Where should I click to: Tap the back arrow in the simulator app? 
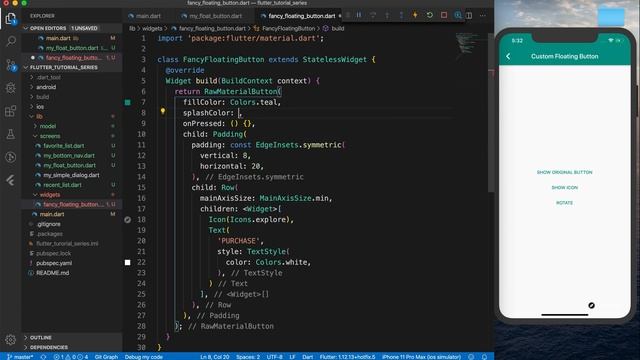tap(509, 56)
